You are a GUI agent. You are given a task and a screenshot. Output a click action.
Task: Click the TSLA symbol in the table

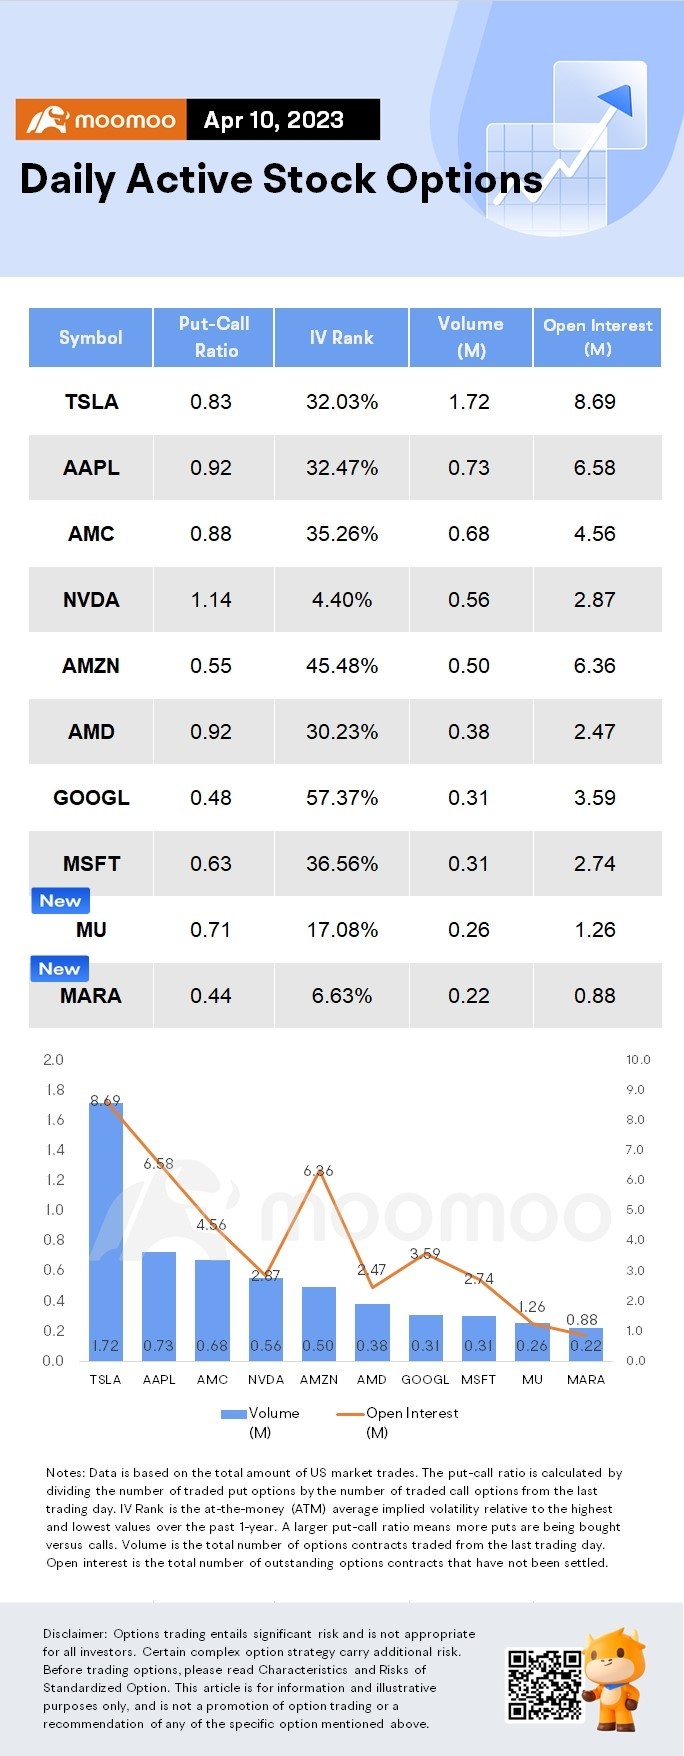pos(91,402)
